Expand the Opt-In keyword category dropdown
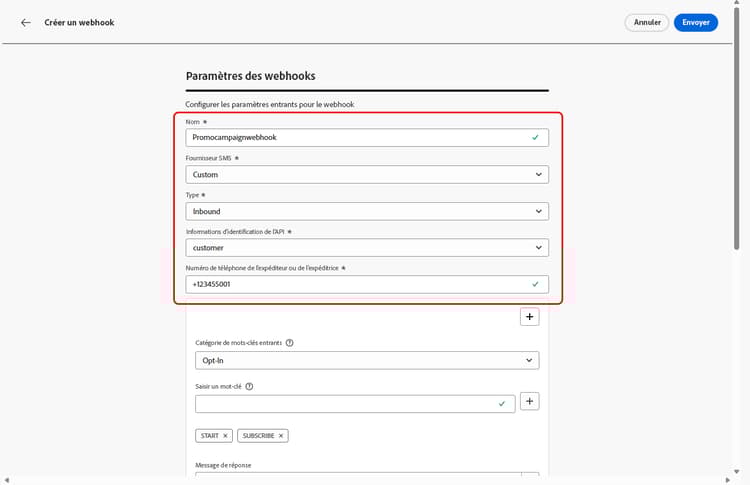The image size is (750, 485). [367, 360]
